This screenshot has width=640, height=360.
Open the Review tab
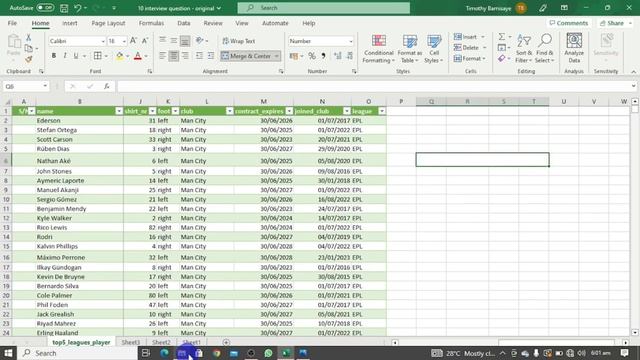(213, 23)
